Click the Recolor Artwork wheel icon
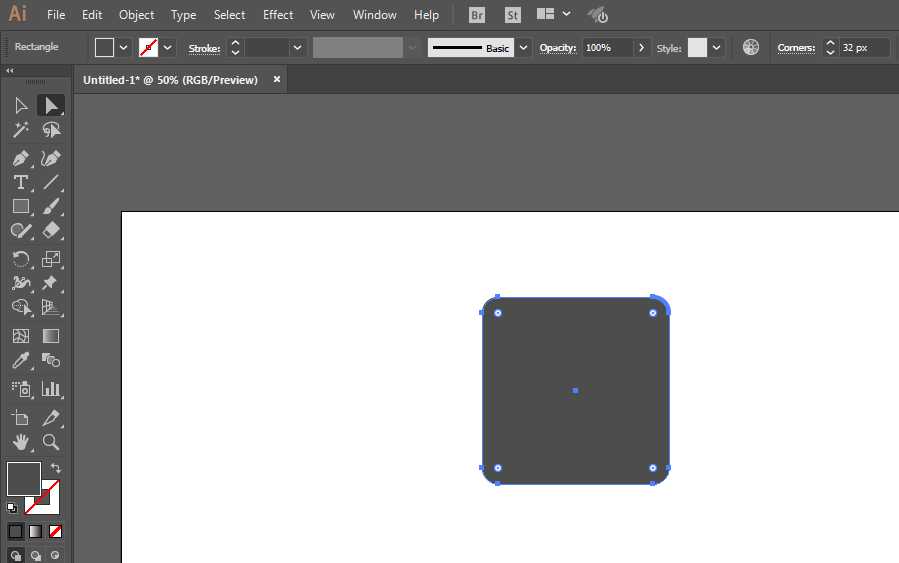The image size is (899, 563). click(x=751, y=47)
